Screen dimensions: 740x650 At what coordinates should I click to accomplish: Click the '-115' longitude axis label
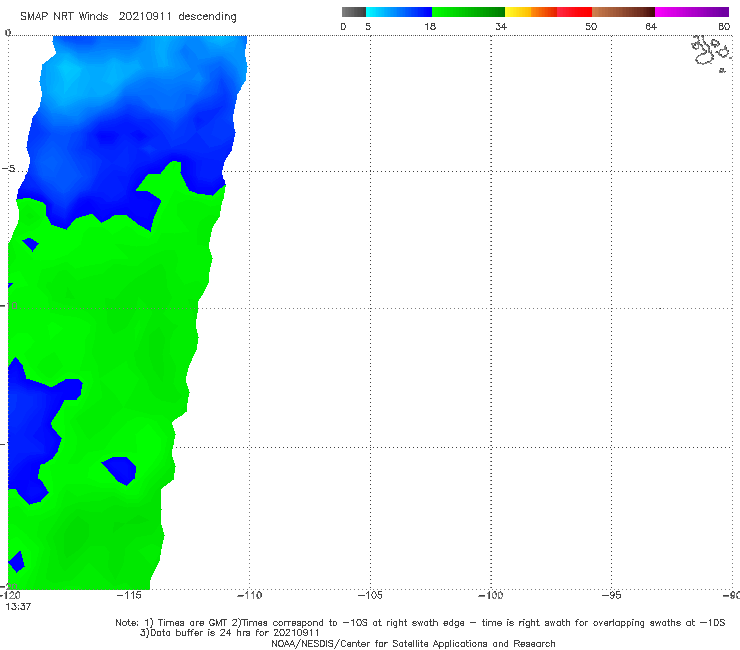pyautogui.click(x=129, y=595)
